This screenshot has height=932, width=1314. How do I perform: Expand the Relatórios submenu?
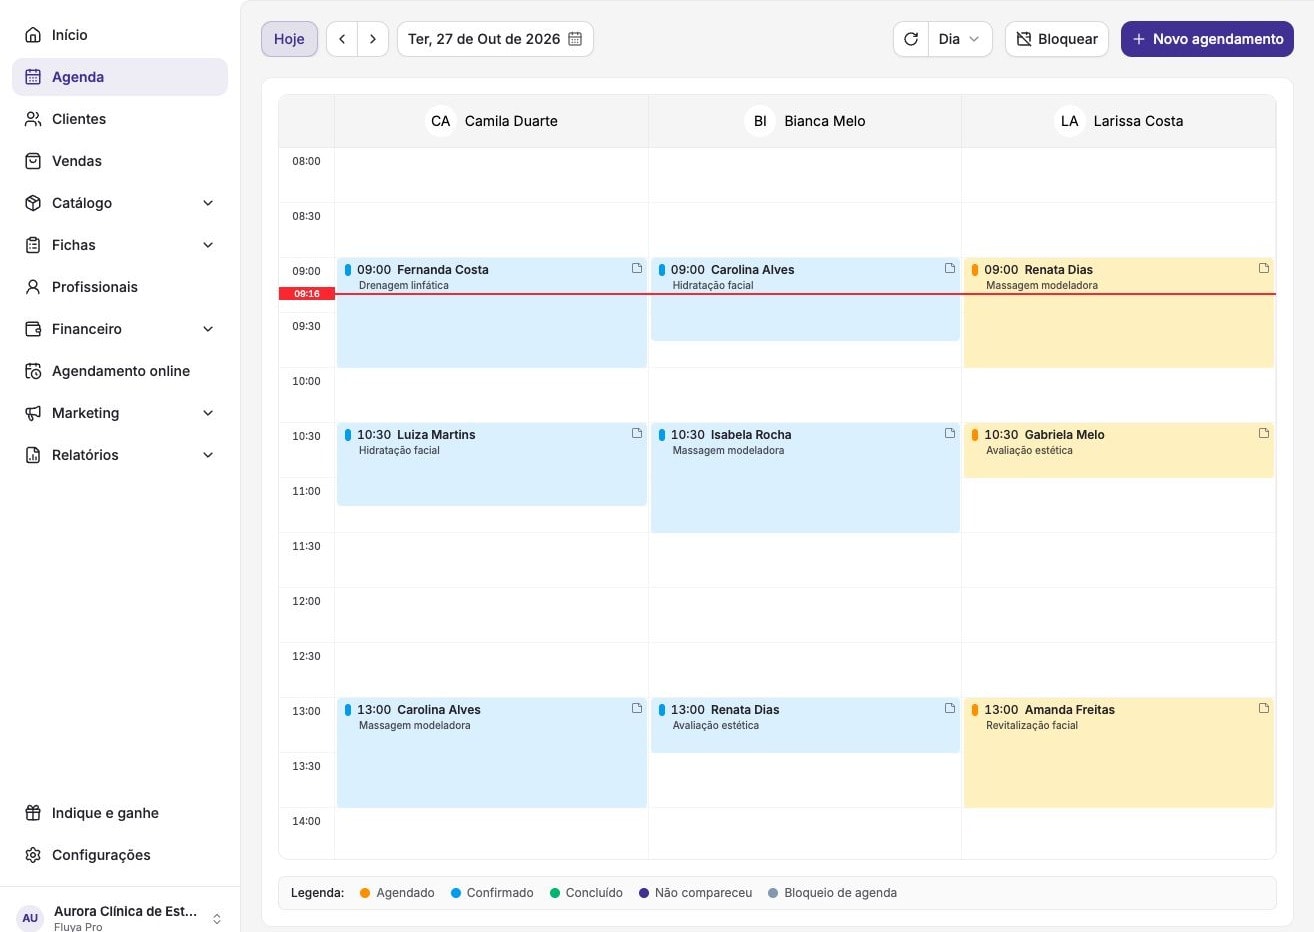point(208,455)
